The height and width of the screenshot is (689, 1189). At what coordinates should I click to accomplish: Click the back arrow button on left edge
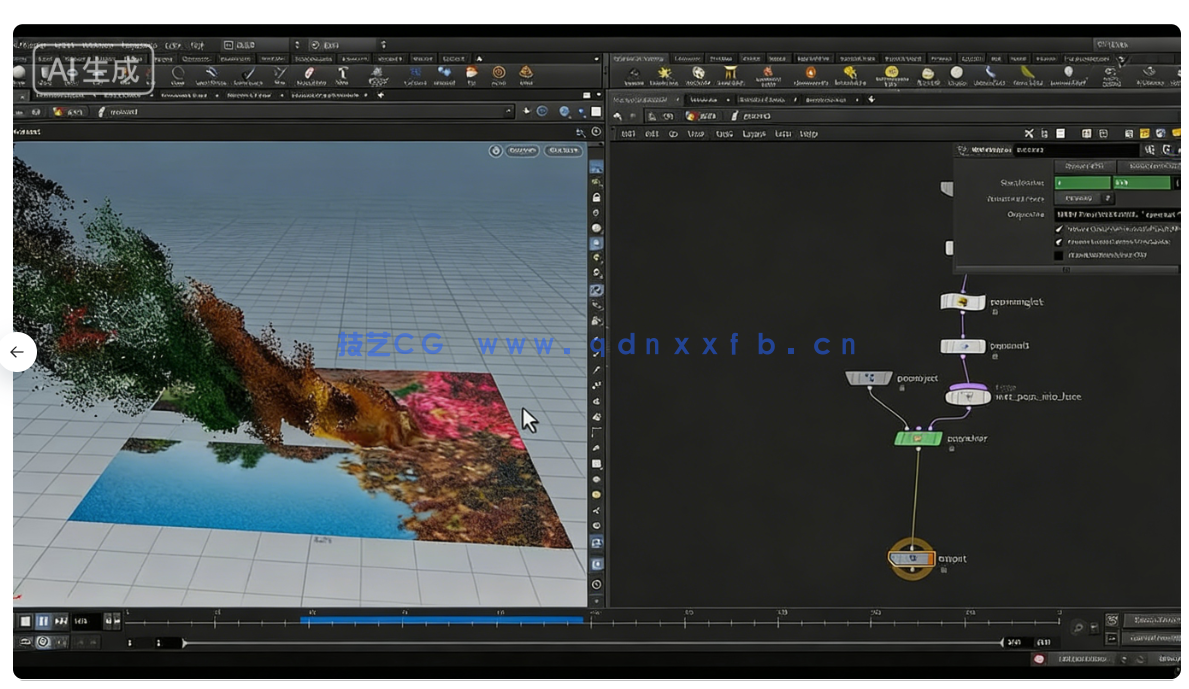[x=17, y=352]
